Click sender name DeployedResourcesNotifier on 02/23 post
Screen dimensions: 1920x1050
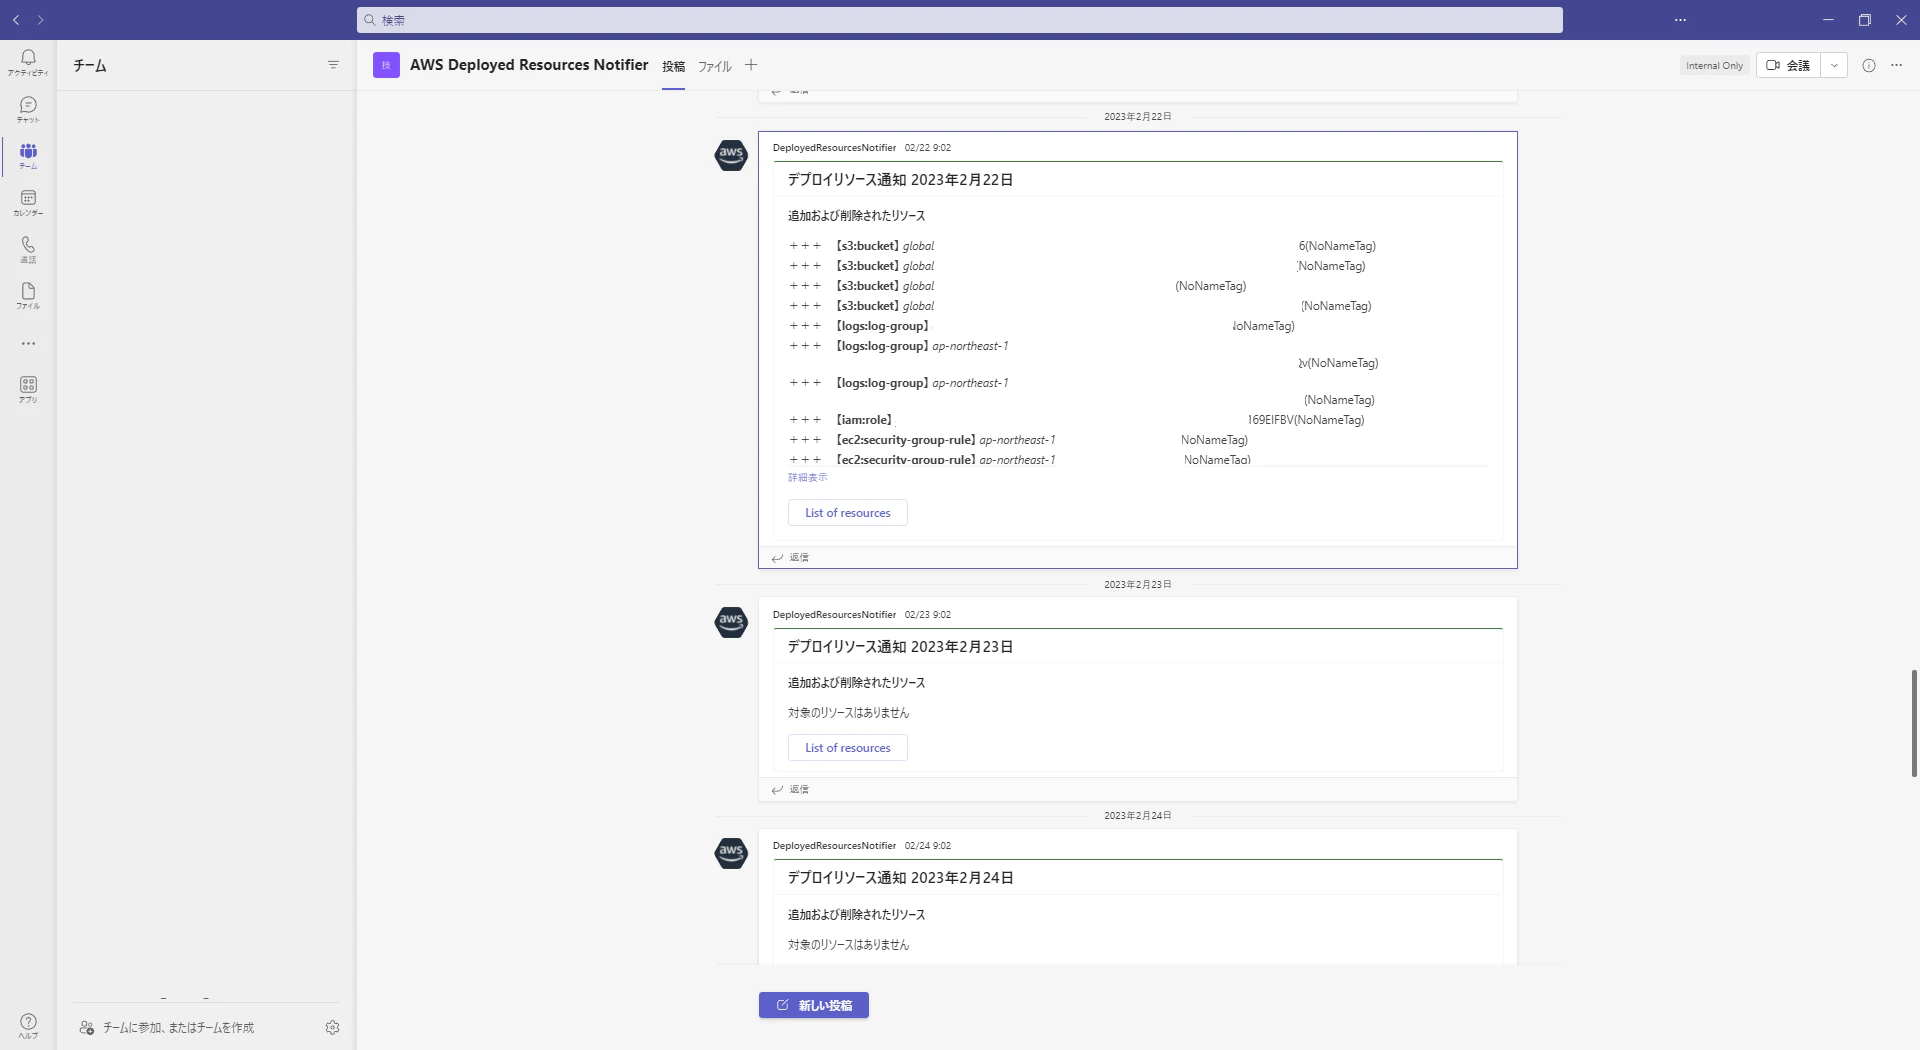834,615
